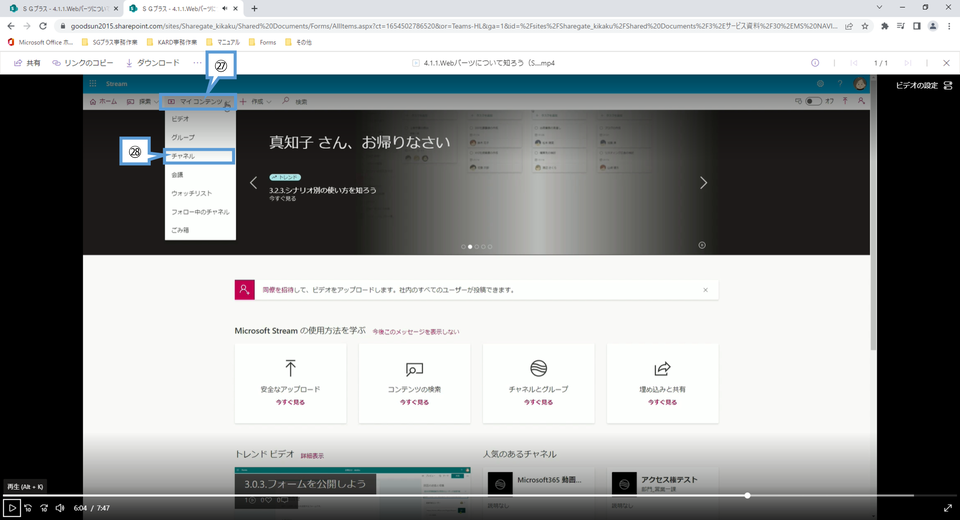Click the share-this-page icon in the address bar
Screen dimensions: 960x520
(849, 26)
